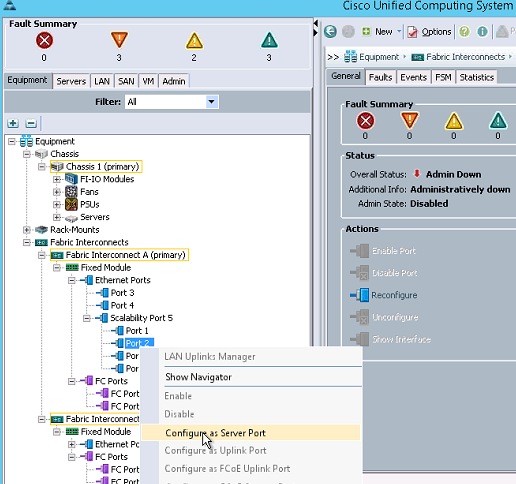Image resolution: width=516 pixels, height=484 pixels.
Task: Expand the Rack-Mounts node
Action: tap(27, 230)
